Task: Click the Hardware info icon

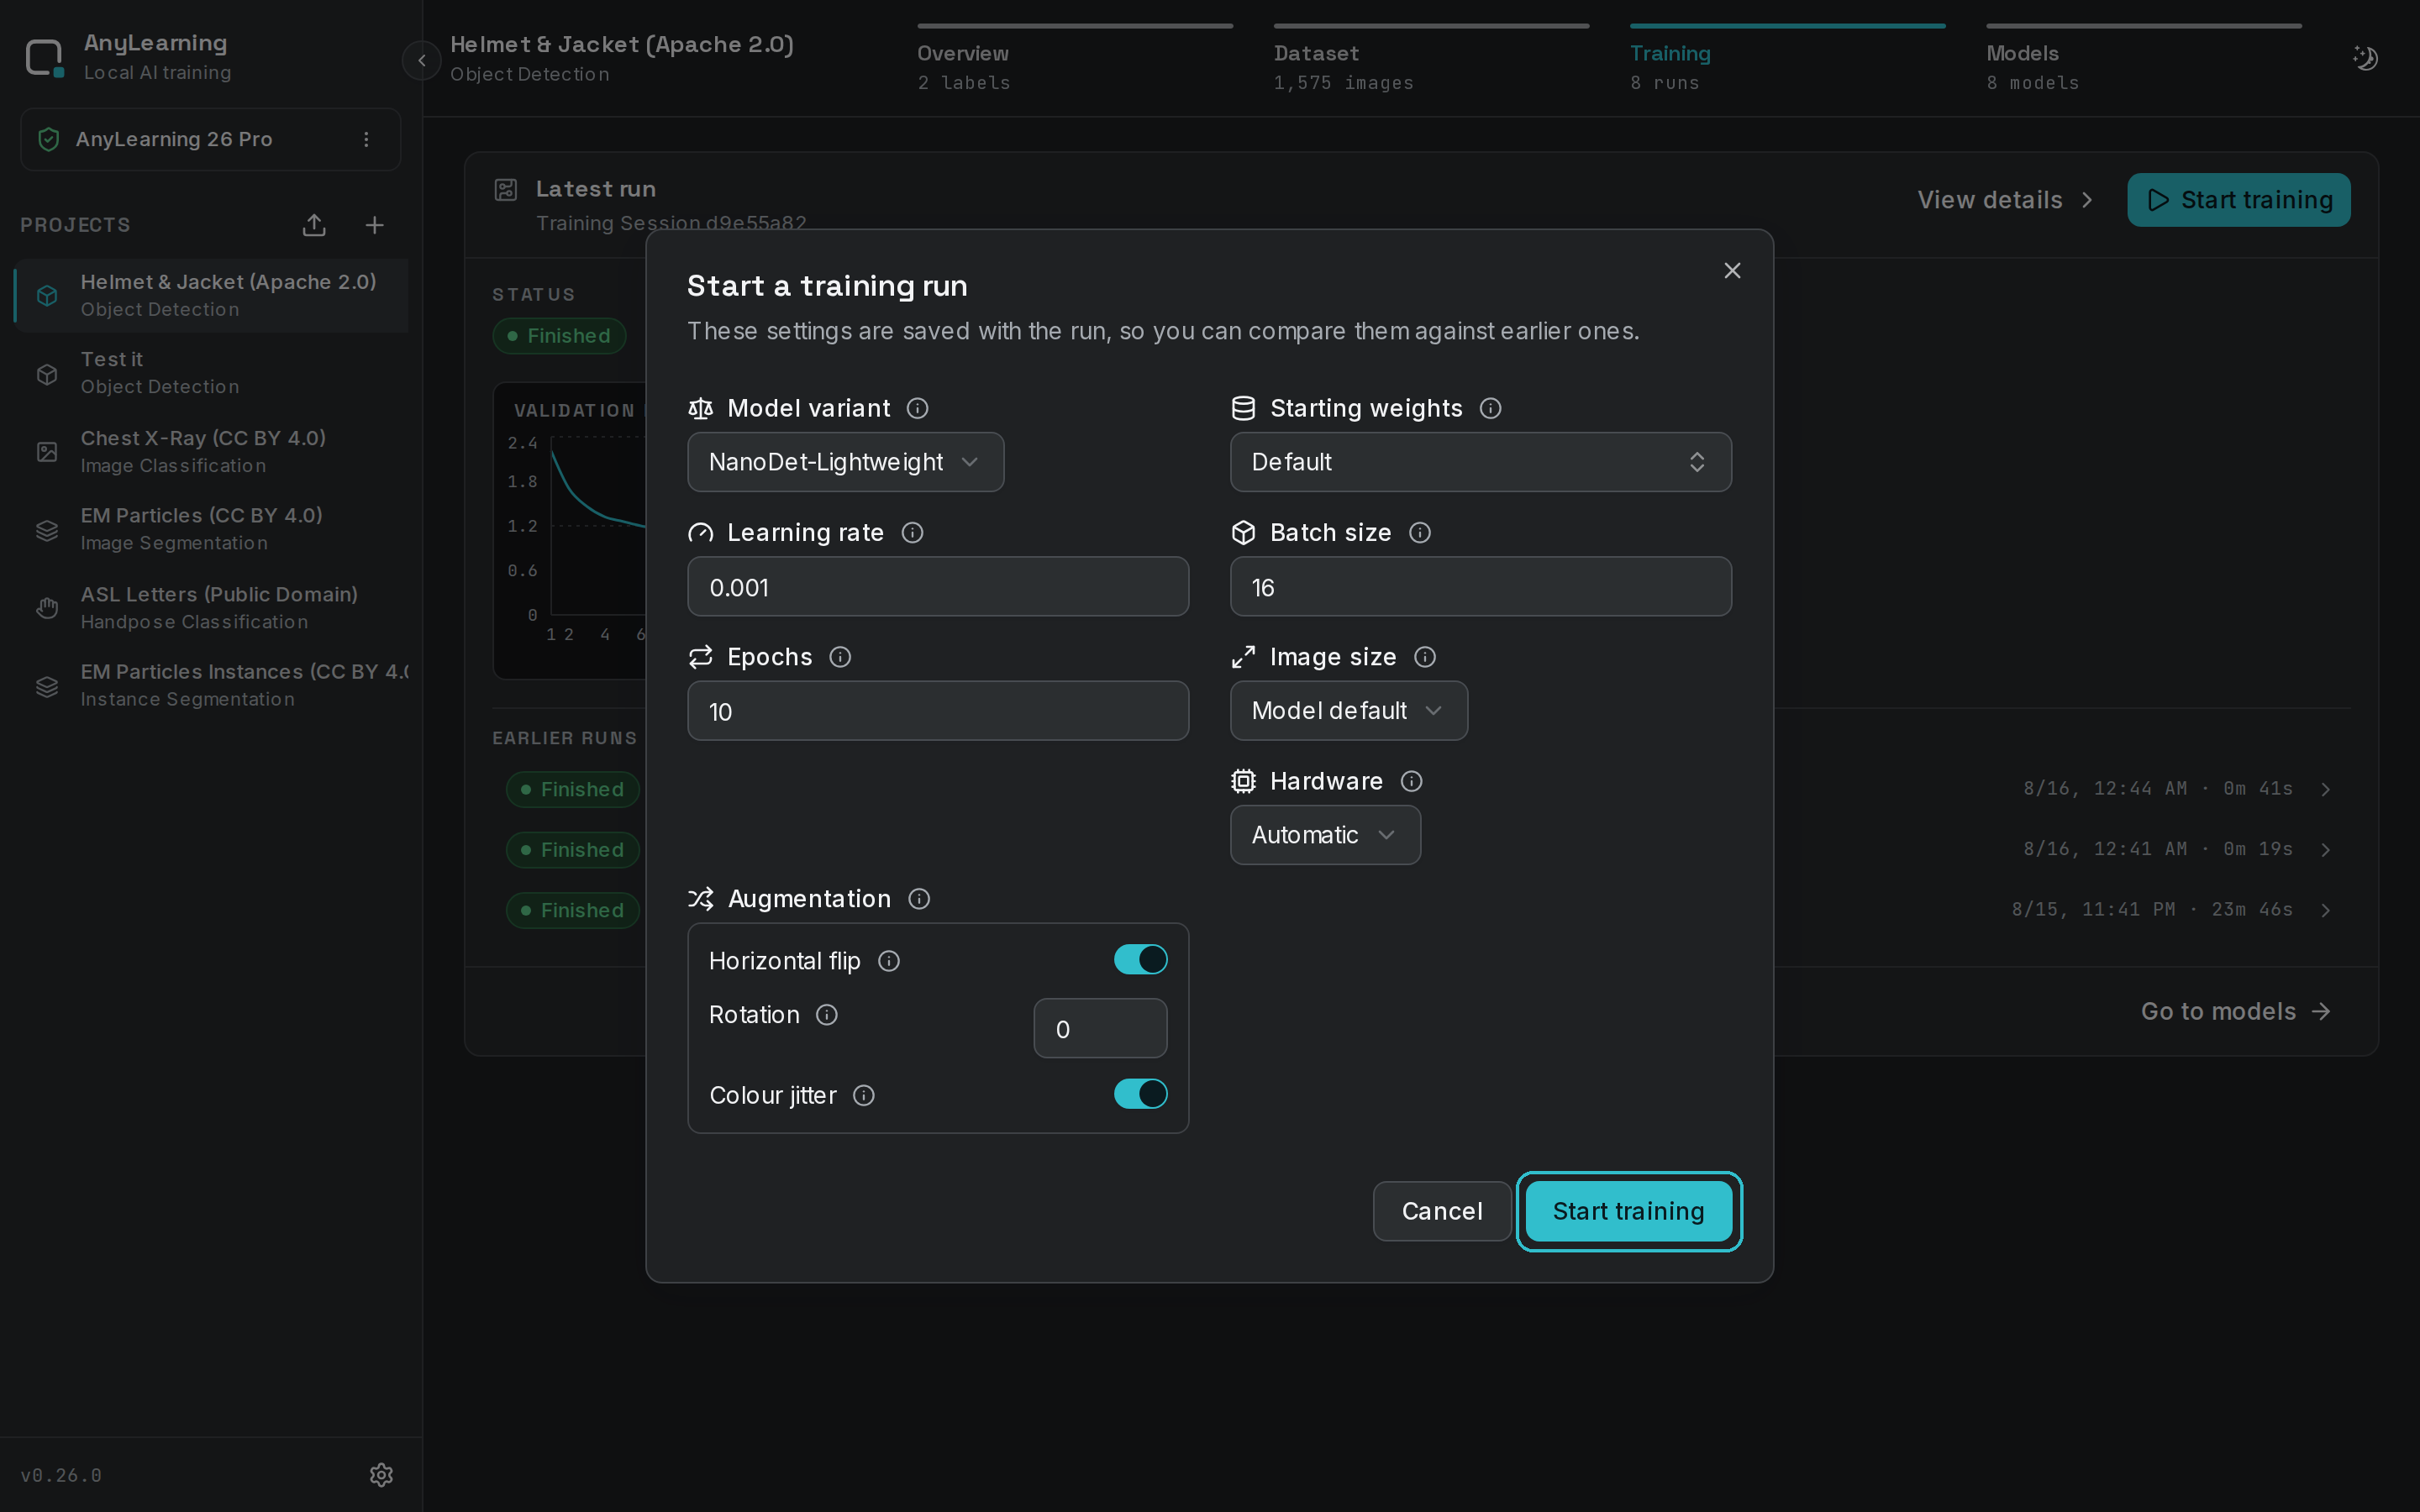Action: pyautogui.click(x=1411, y=781)
